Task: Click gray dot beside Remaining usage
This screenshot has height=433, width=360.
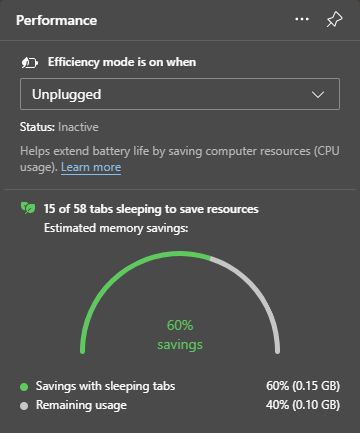Action: tap(24, 406)
